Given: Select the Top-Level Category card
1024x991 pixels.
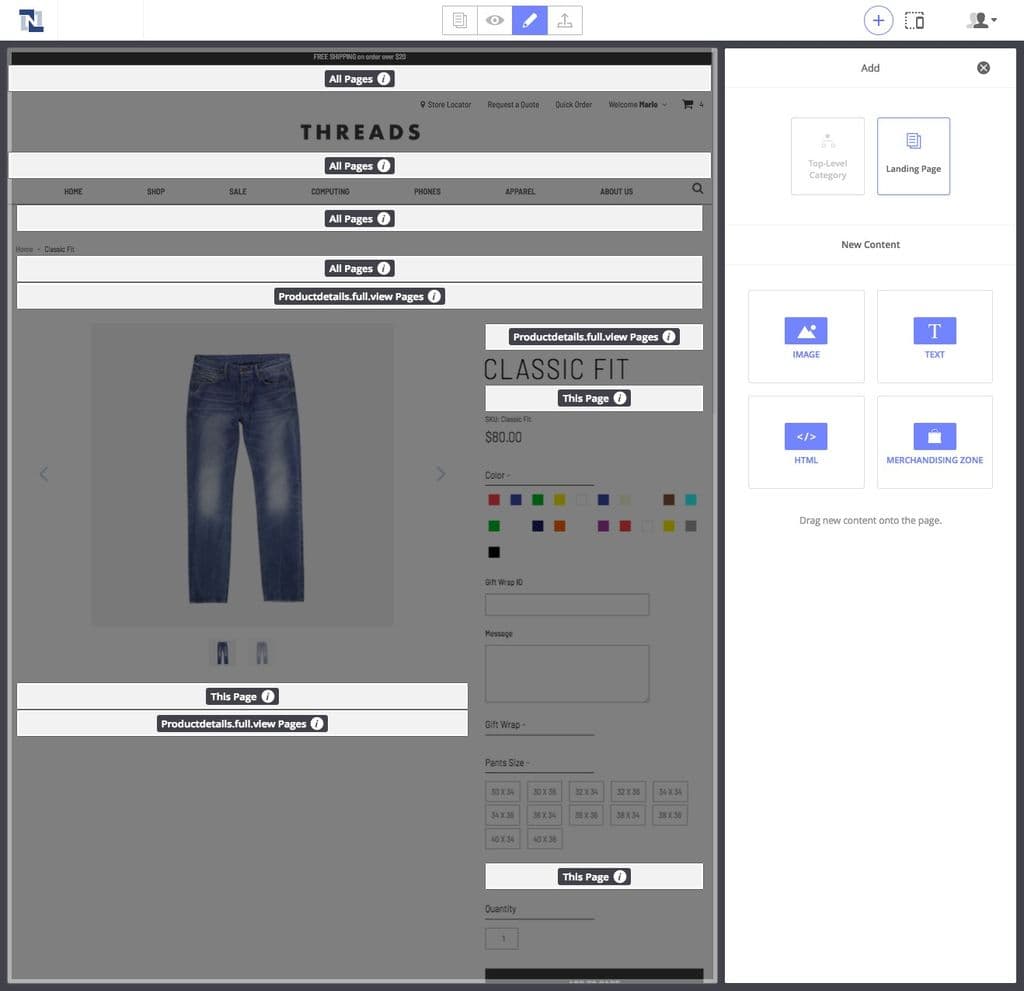Looking at the screenshot, I should click(827, 156).
